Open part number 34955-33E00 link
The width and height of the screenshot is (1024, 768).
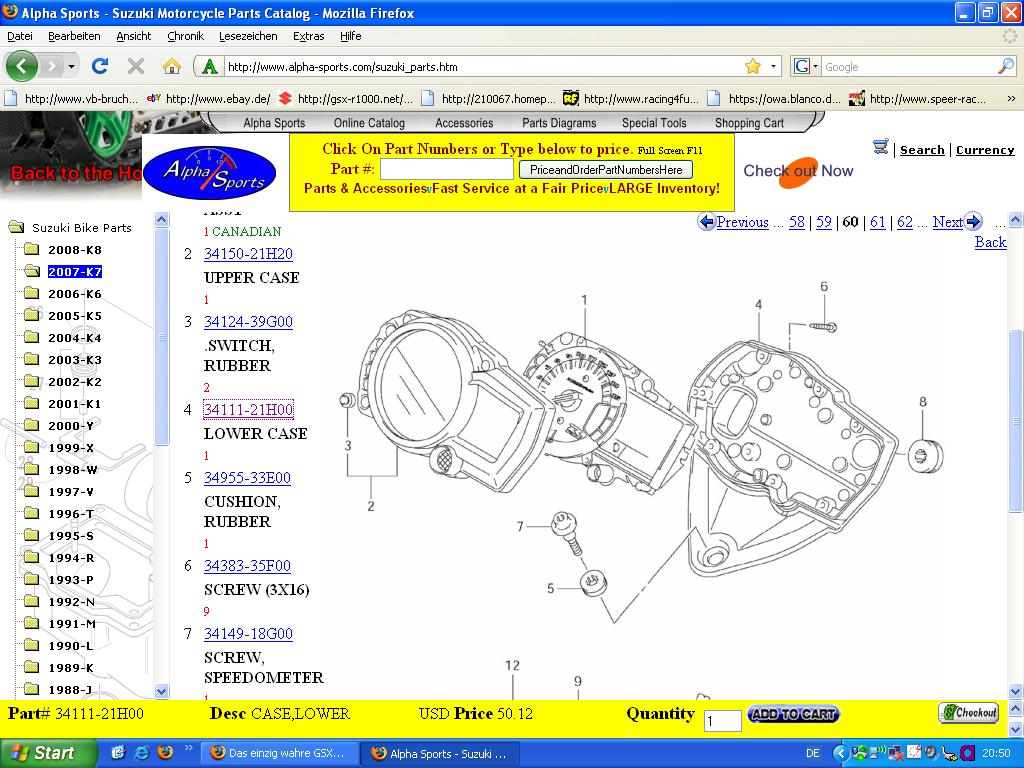[x=247, y=478]
